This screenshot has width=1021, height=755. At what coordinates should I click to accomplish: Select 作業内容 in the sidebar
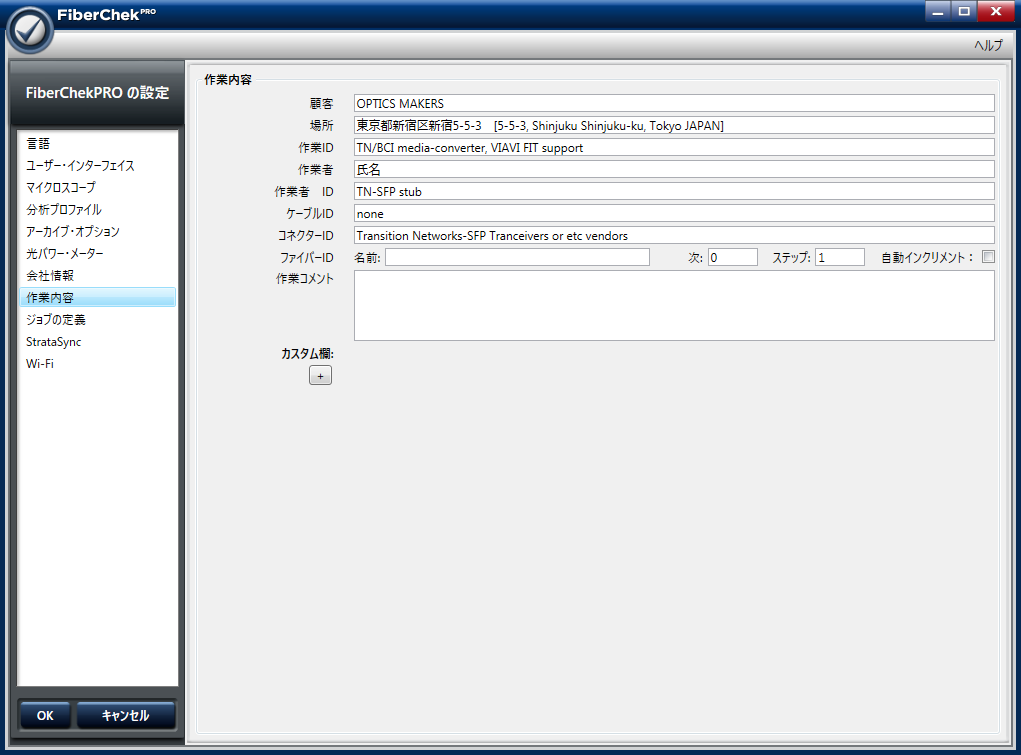pos(98,297)
